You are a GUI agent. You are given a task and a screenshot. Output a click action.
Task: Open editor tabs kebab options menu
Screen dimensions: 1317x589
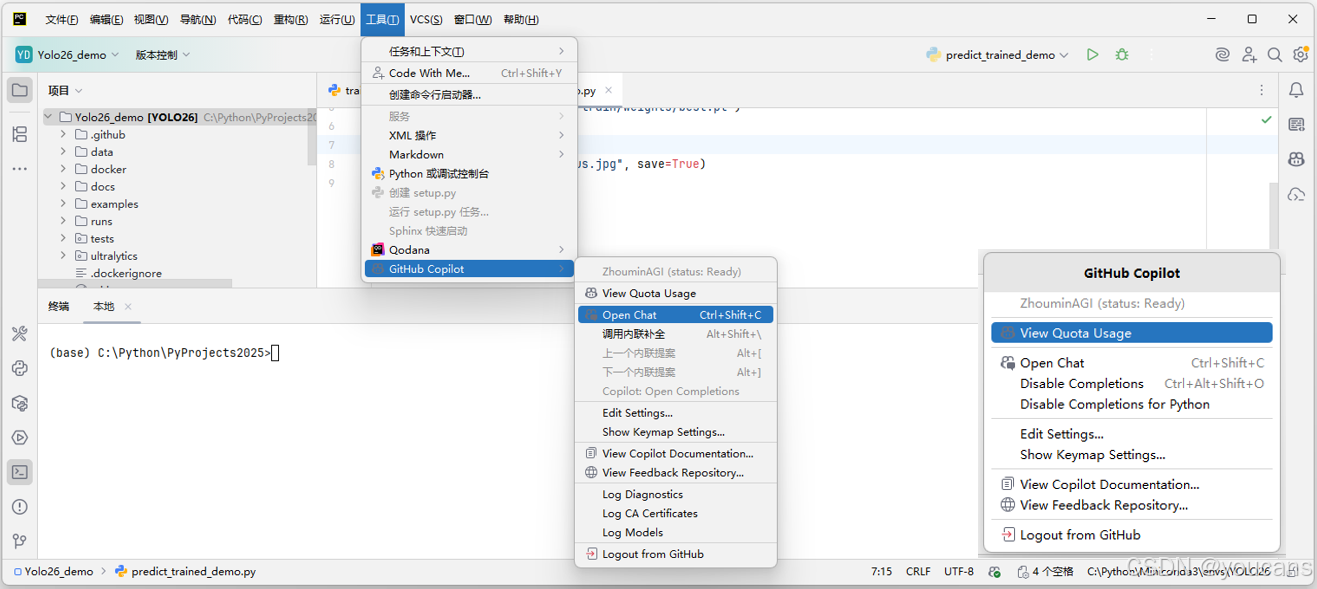point(1264,90)
